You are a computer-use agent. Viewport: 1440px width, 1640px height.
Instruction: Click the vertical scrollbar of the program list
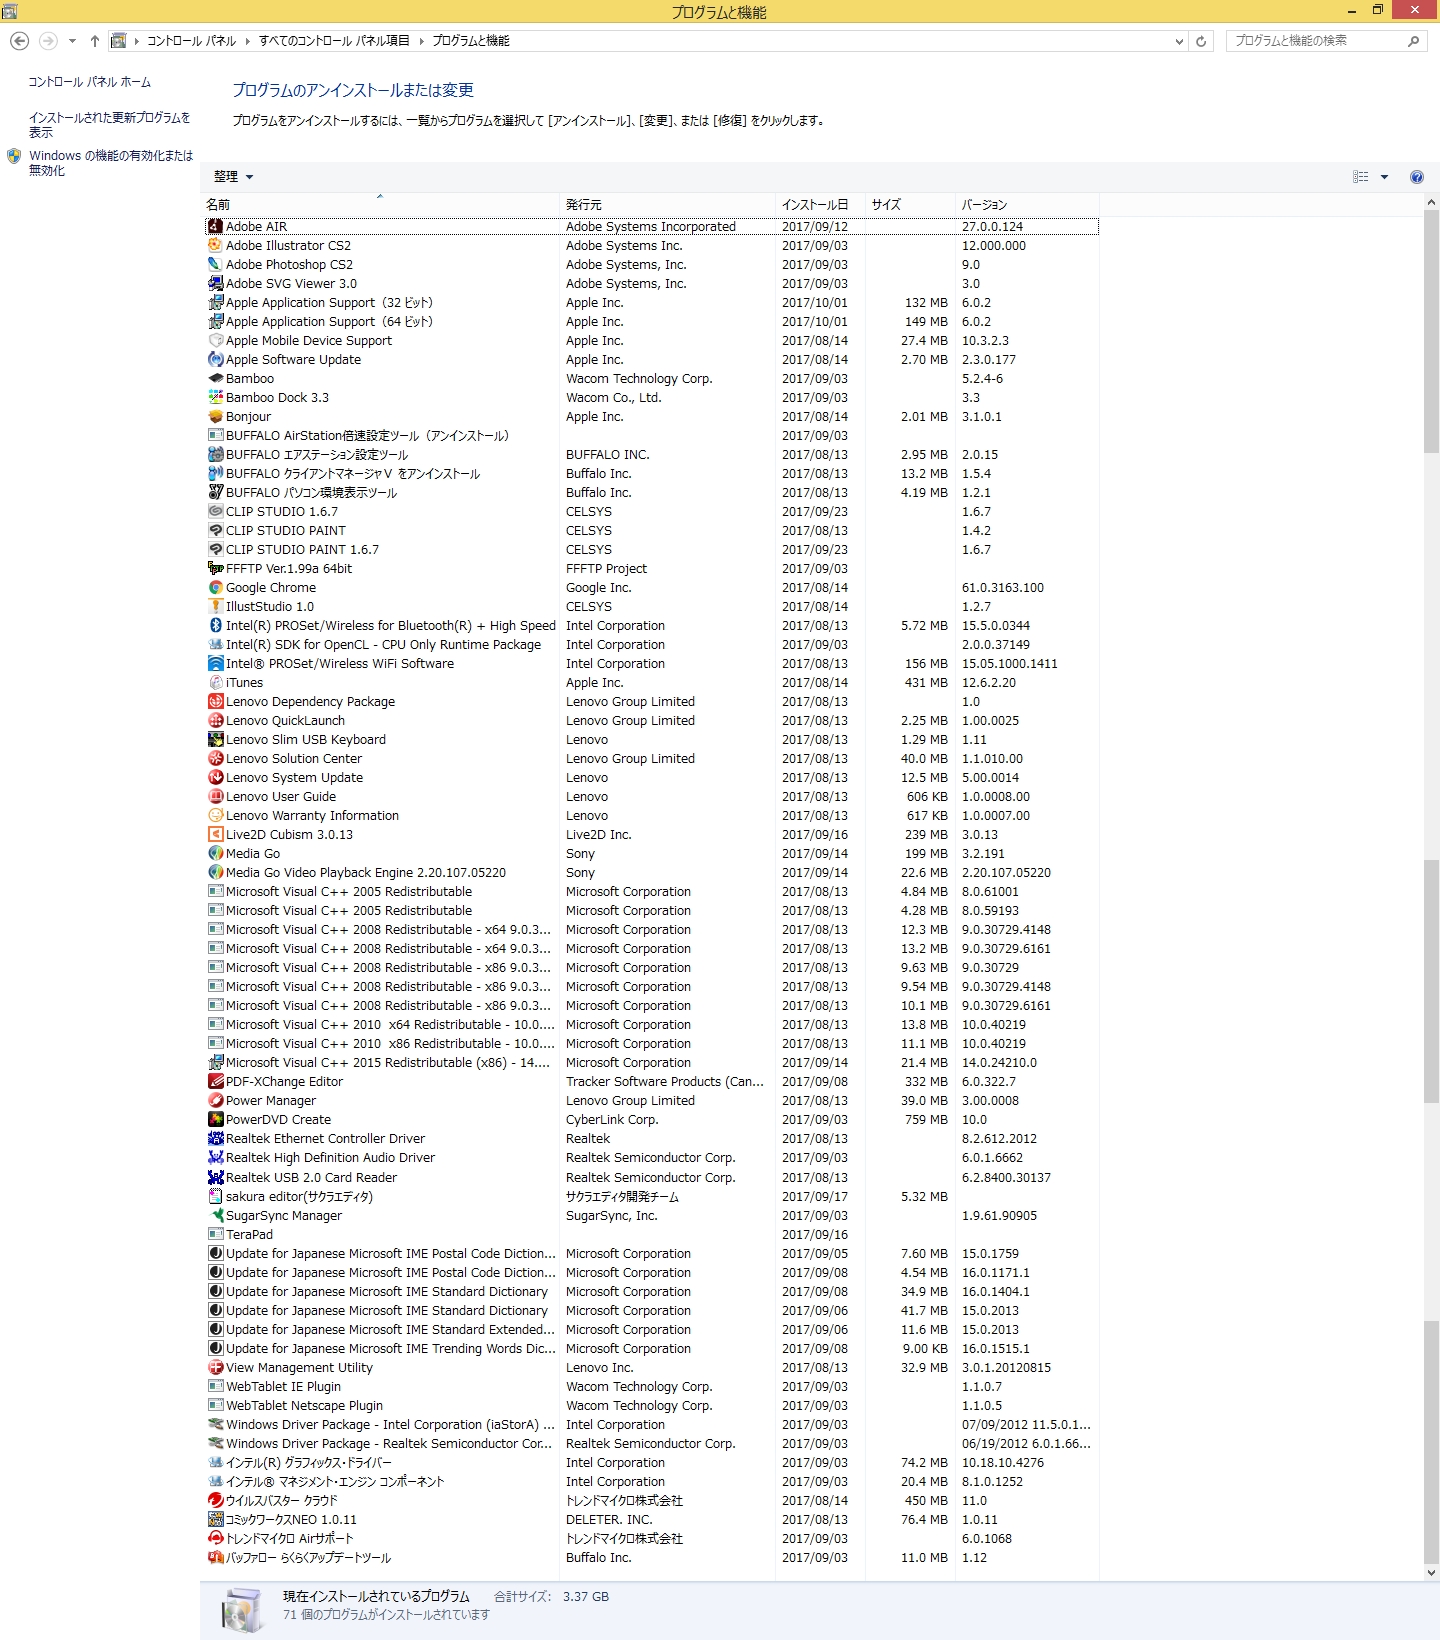pyautogui.click(x=1431, y=887)
